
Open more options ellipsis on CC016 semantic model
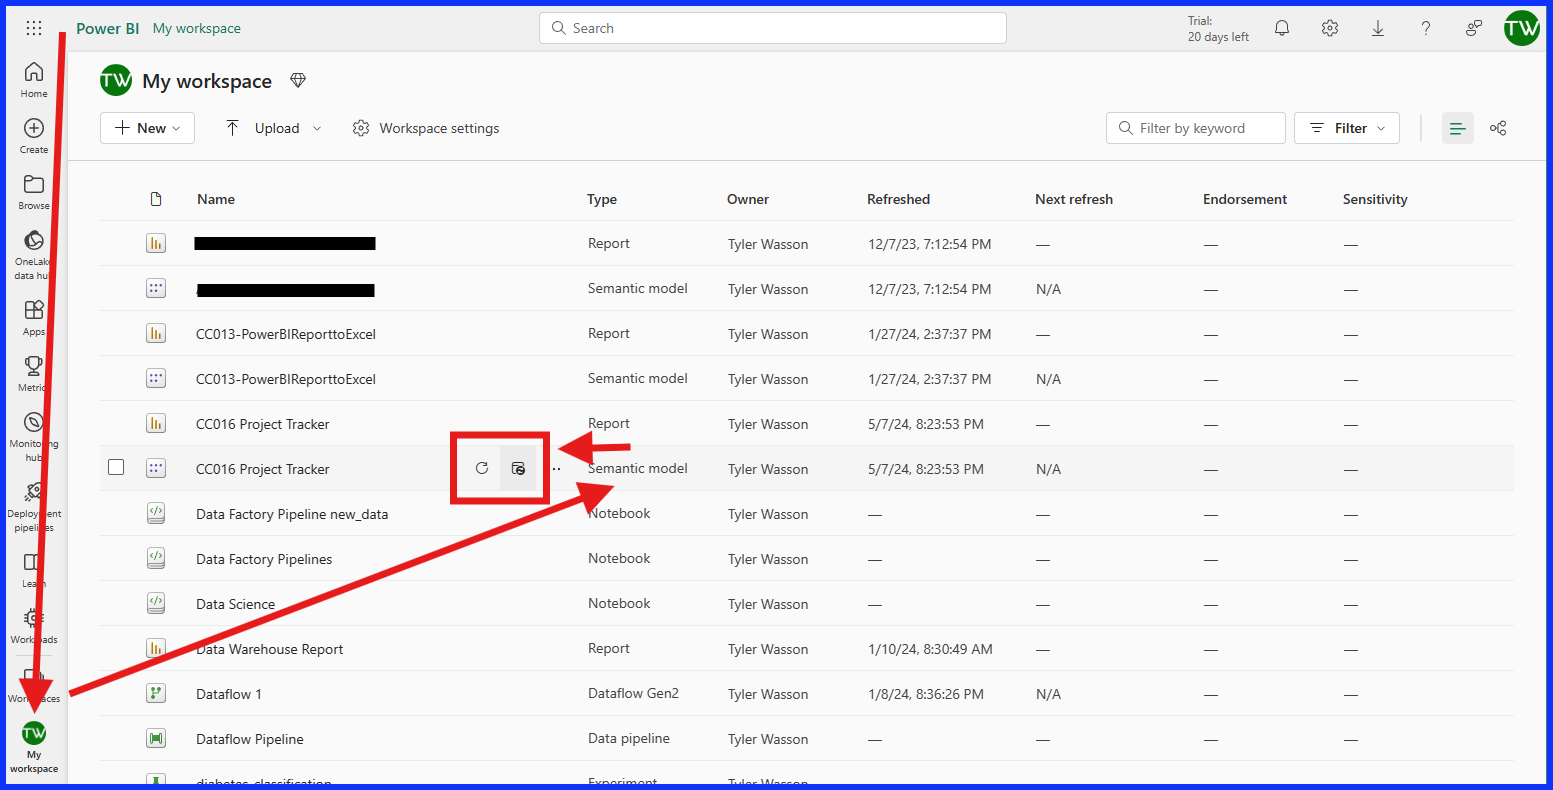[x=556, y=468]
